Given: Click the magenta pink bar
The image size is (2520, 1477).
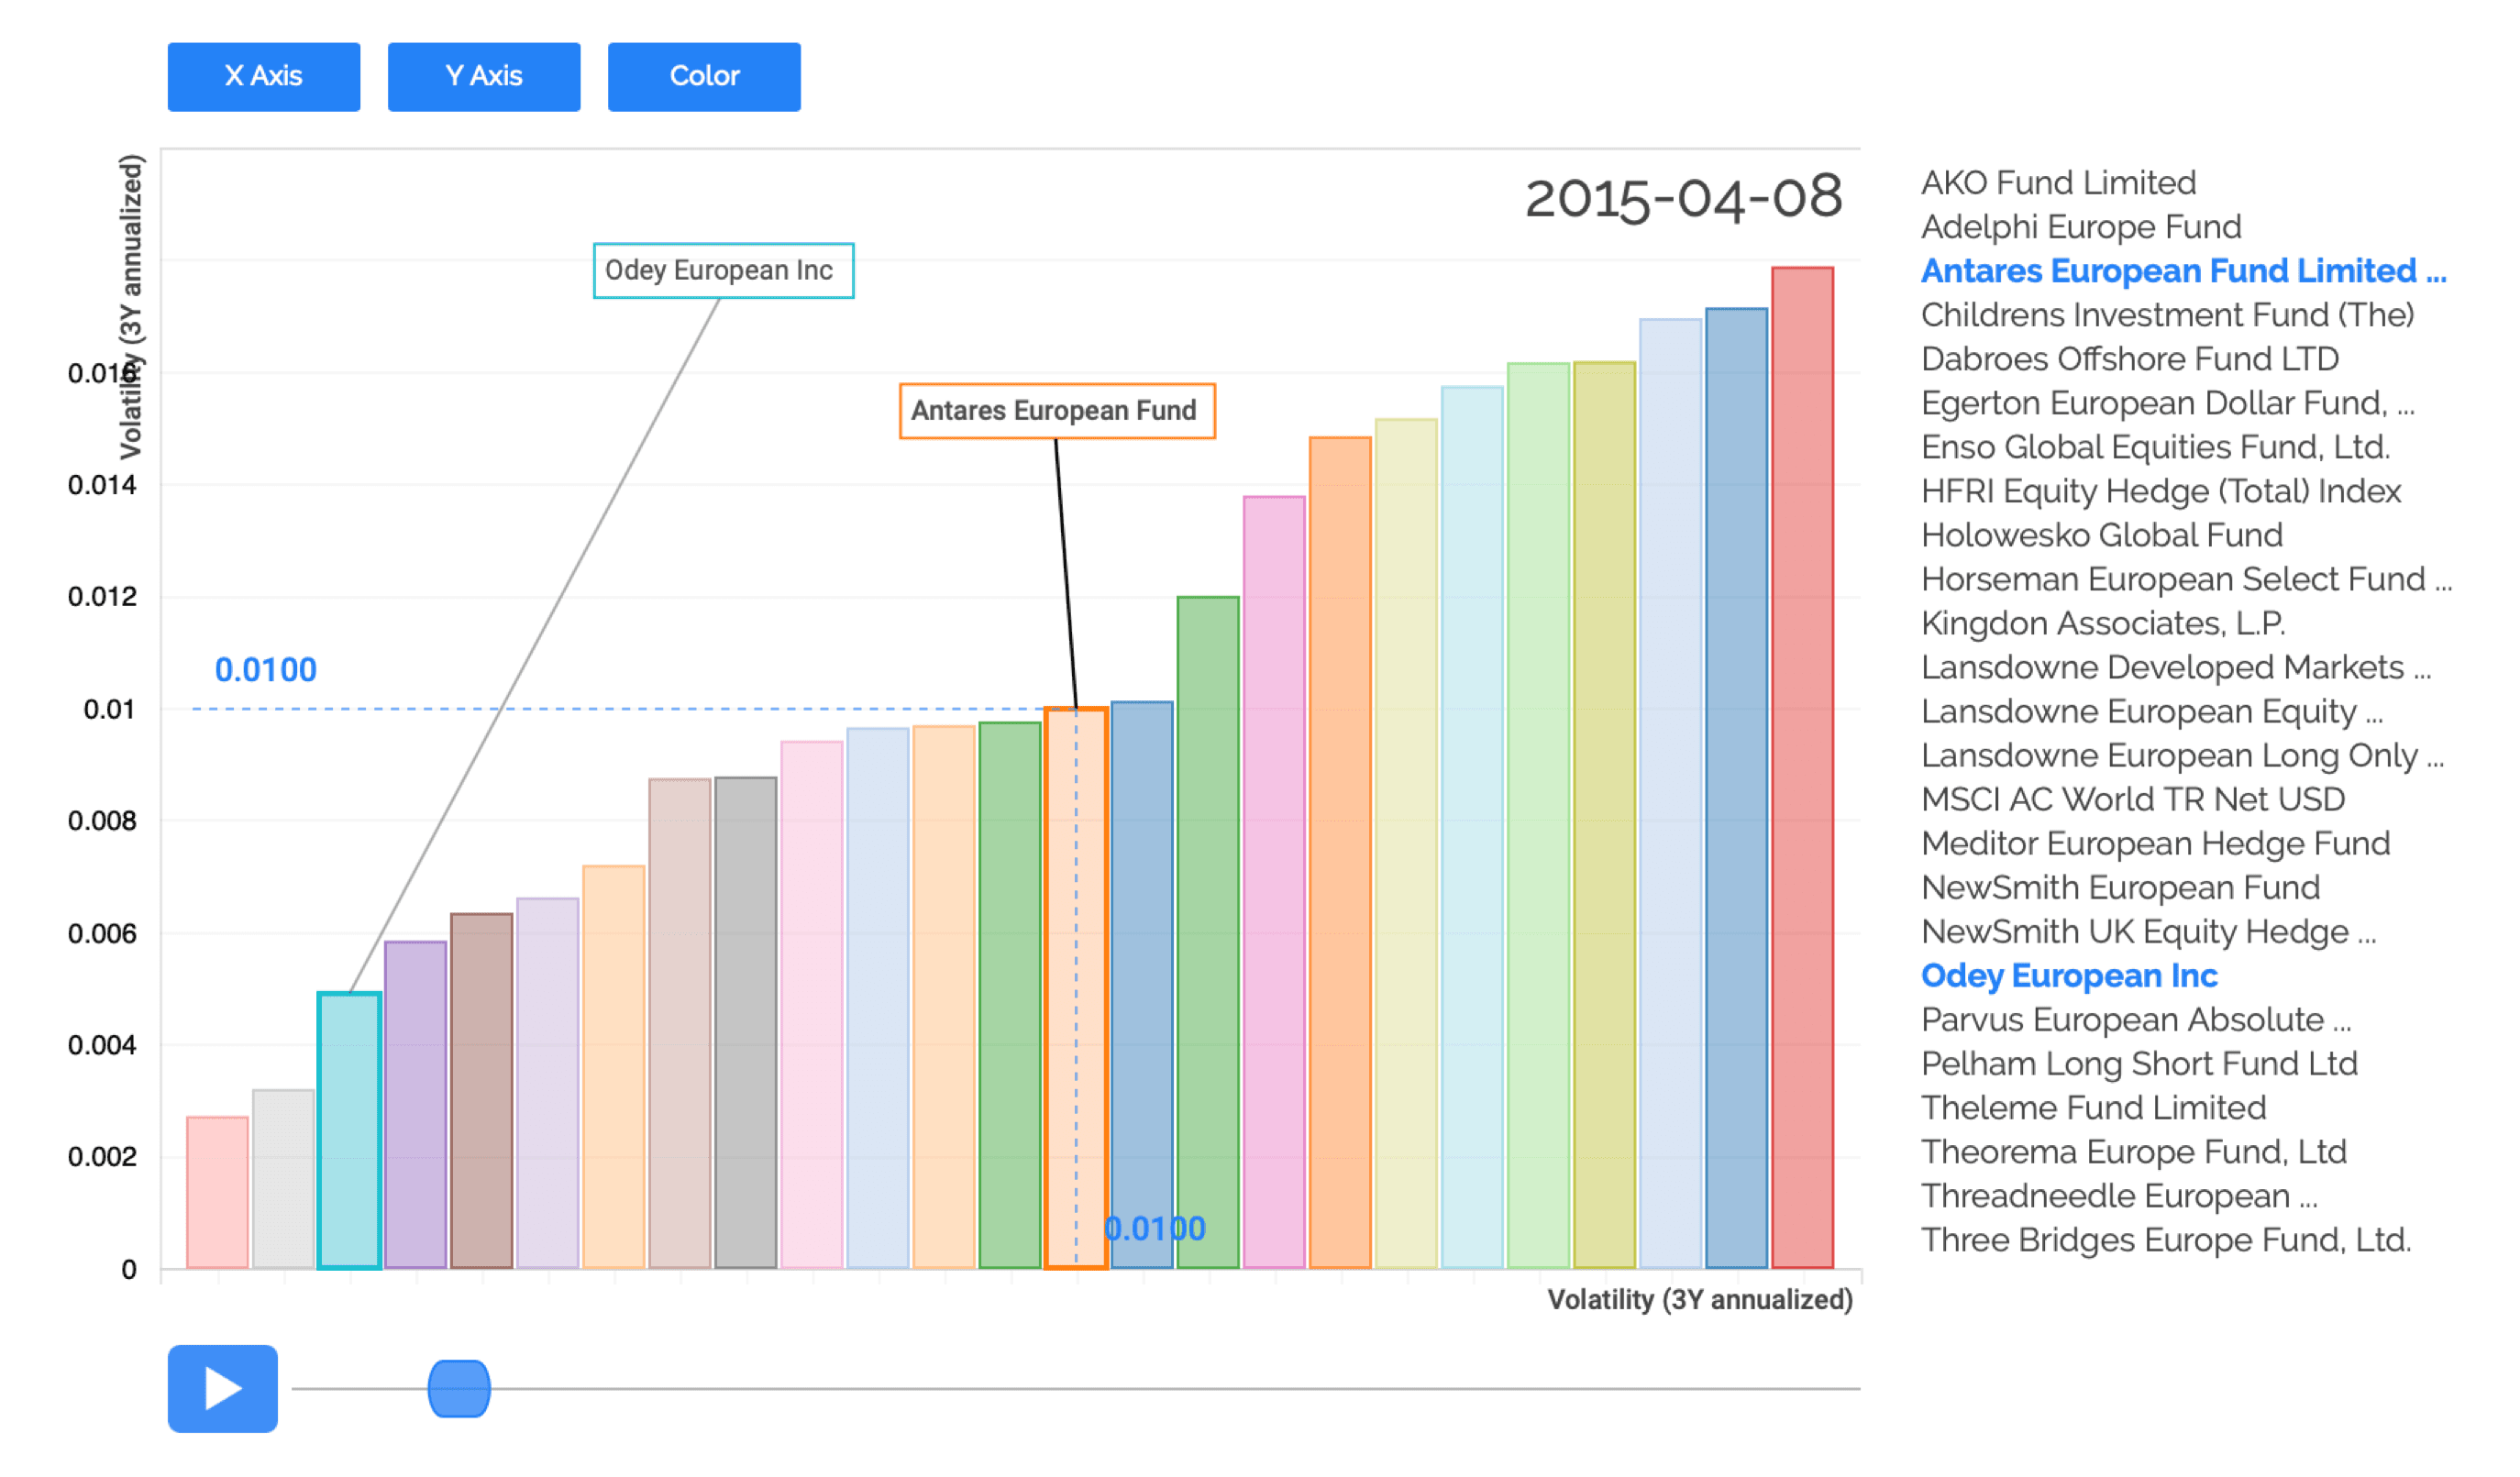Looking at the screenshot, I should click(1273, 882).
